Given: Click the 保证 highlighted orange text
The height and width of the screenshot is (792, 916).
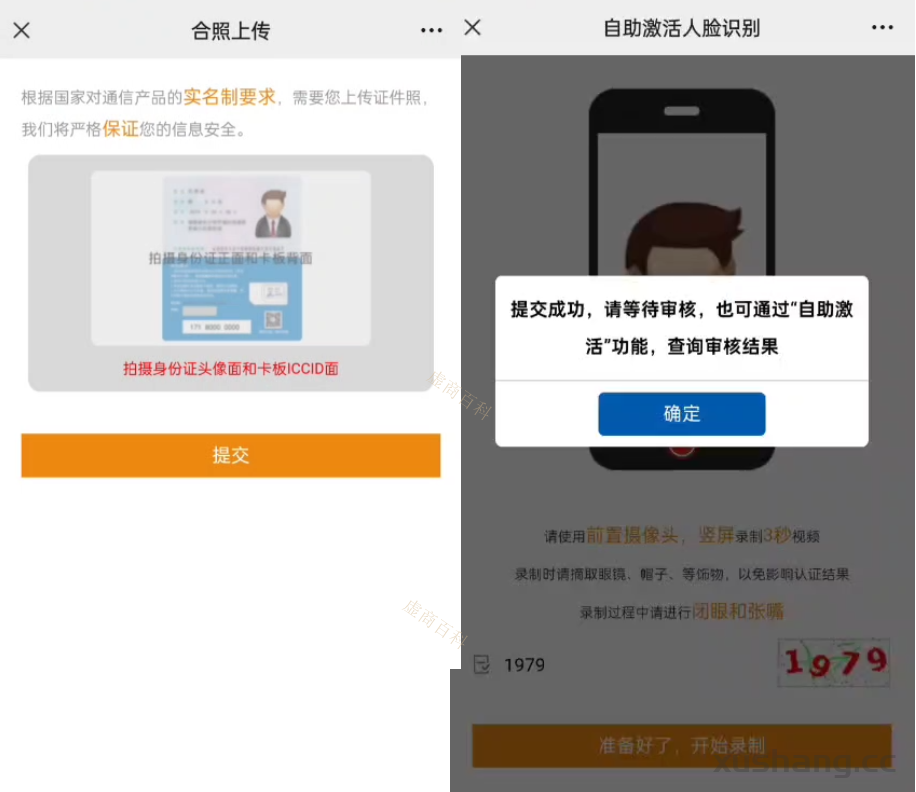Looking at the screenshot, I should (120, 128).
